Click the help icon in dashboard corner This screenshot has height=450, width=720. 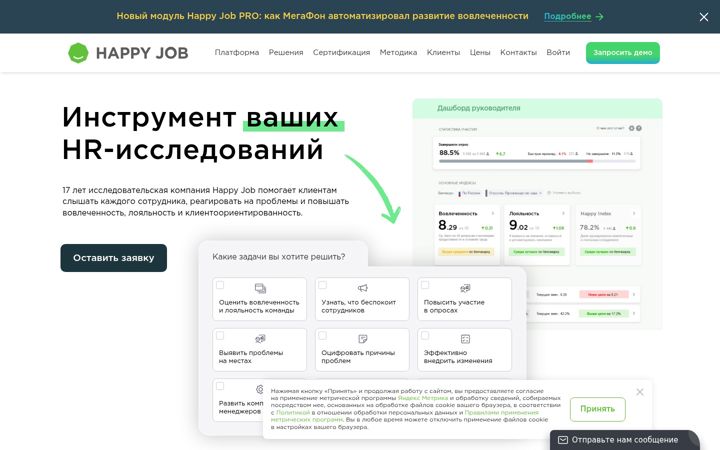tap(639, 129)
